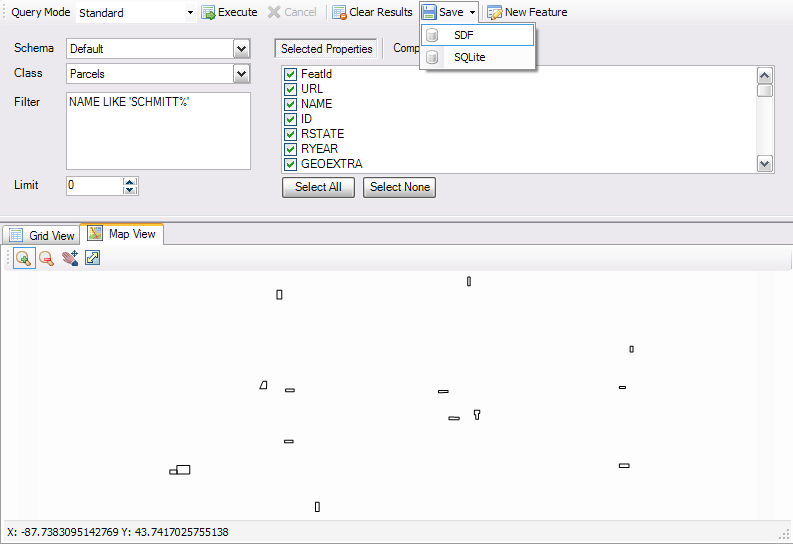Uncheck the FeatId property checkbox
This screenshot has width=793, height=544.
[290, 74]
